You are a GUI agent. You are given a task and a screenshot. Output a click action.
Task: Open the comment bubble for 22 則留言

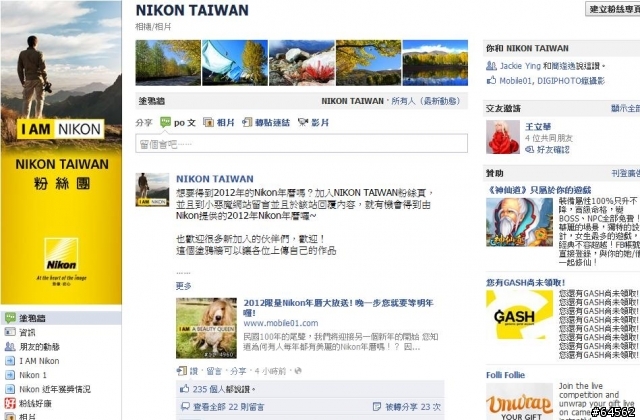tap(185, 407)
